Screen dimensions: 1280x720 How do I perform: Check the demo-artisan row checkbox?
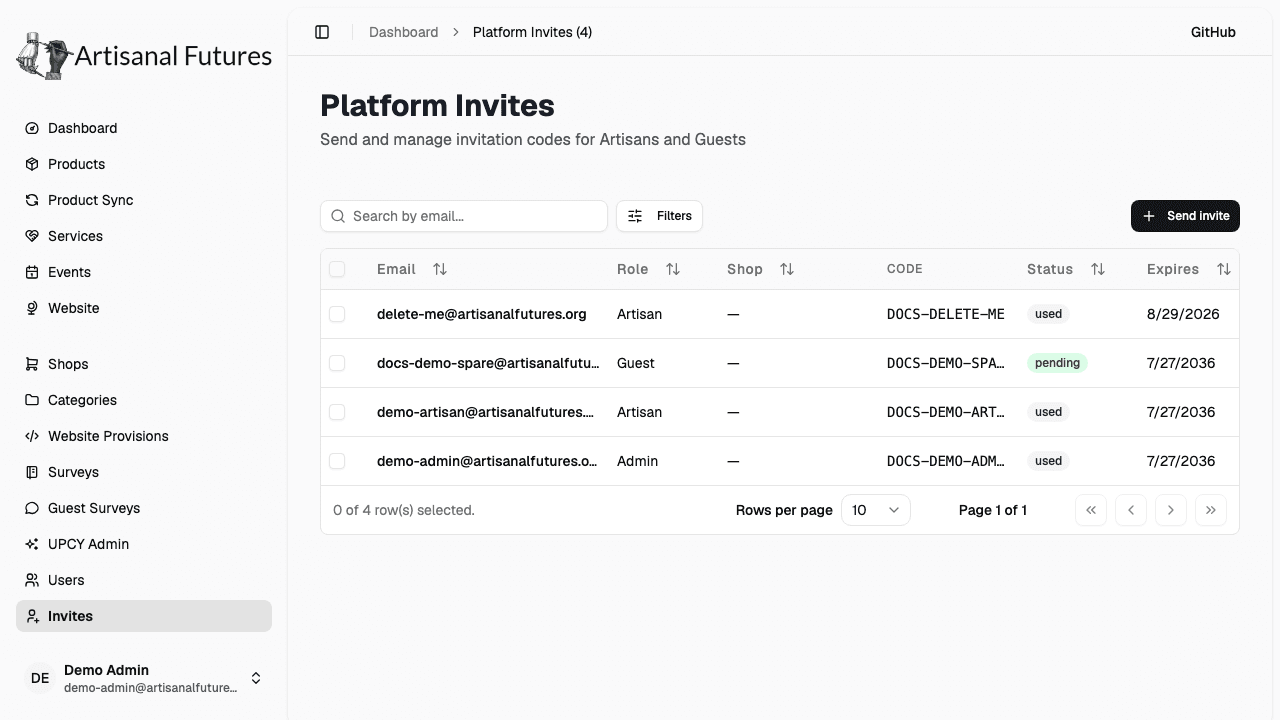(x=337, y=412)
